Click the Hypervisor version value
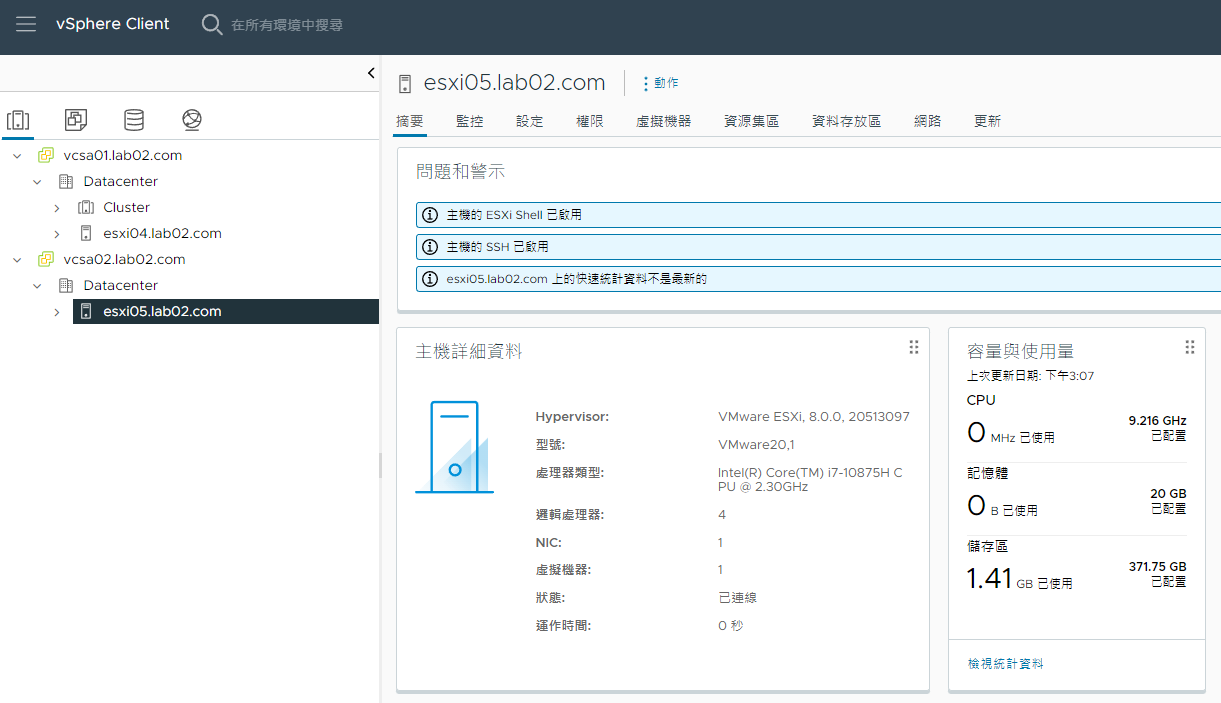Screen dimensions: 1221x703 click(814, 417)
